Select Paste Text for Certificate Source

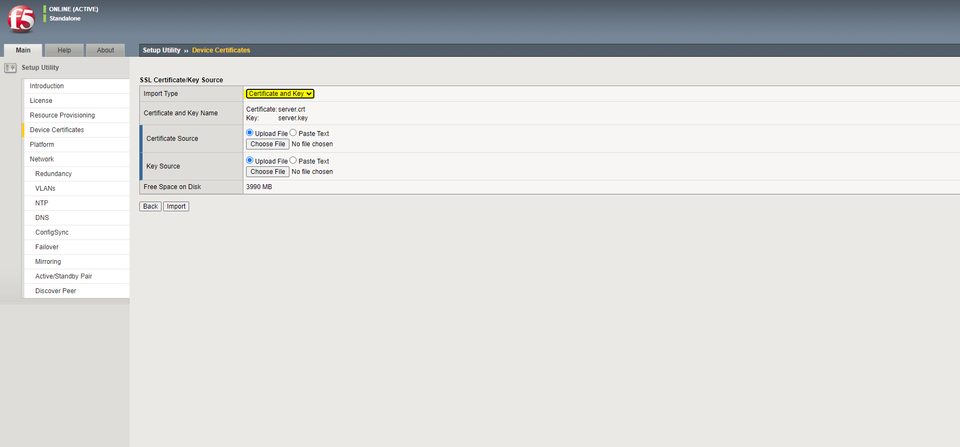(293, 133)
